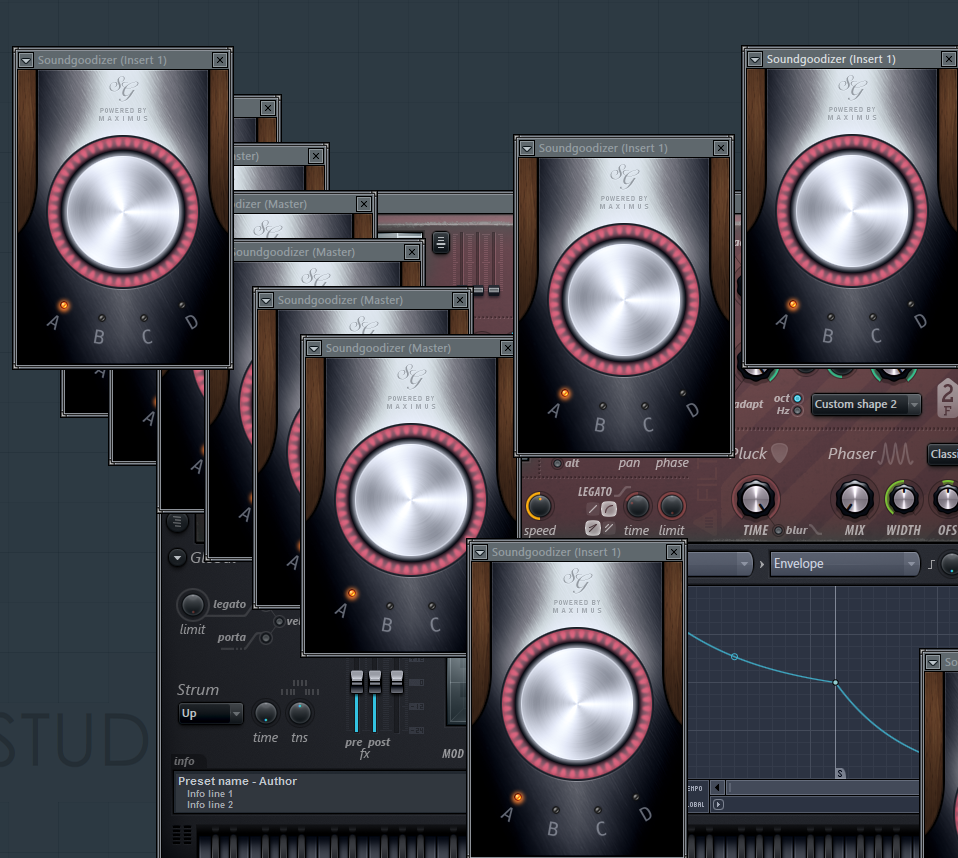Click the Strum tns knob
Screen dimensions: 958x858
pyautogui.click(x=299, y=713)
